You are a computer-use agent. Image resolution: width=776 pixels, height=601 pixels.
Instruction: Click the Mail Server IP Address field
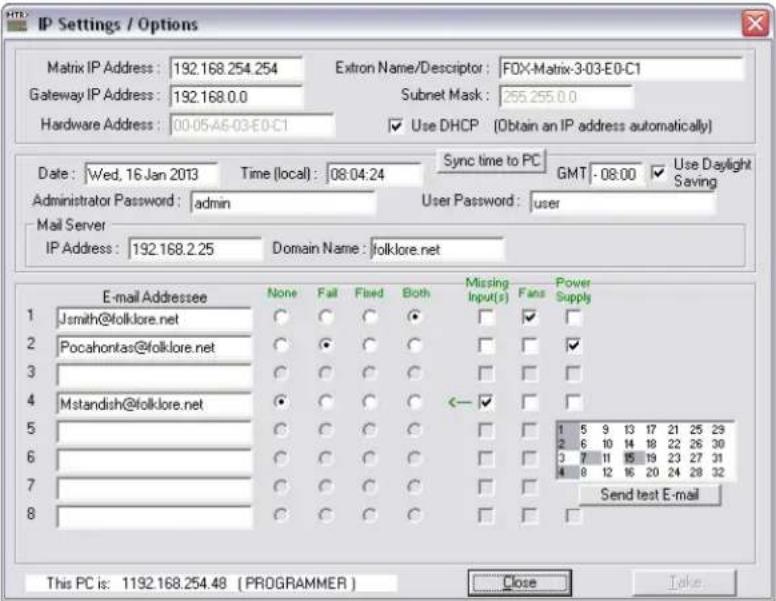coord(195,249)
